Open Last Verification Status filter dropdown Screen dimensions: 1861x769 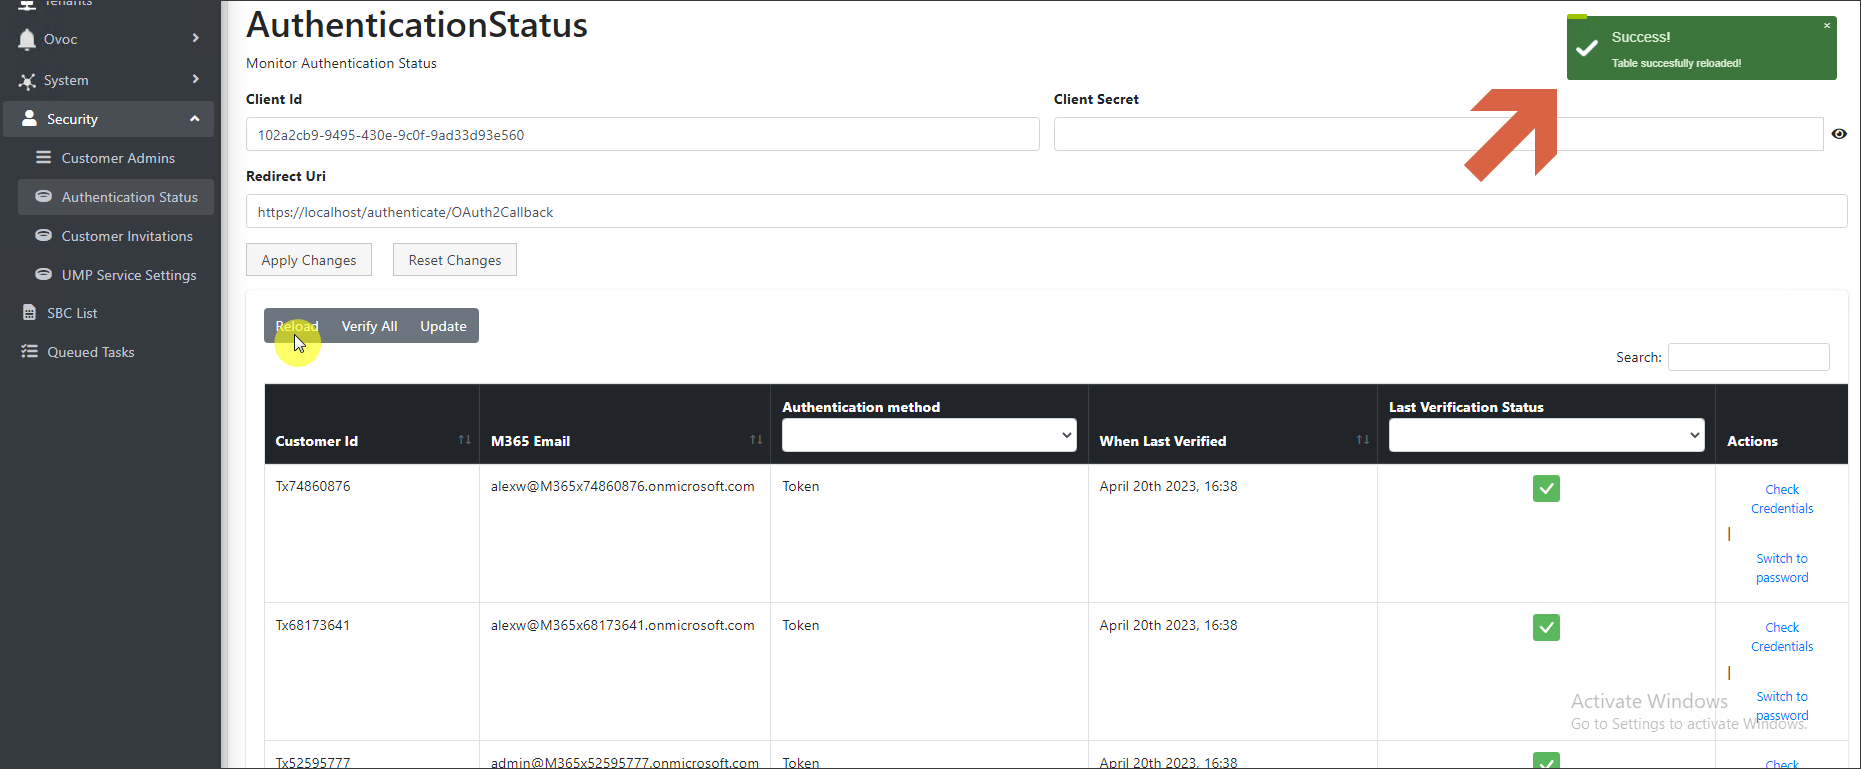click(1546, 435)
